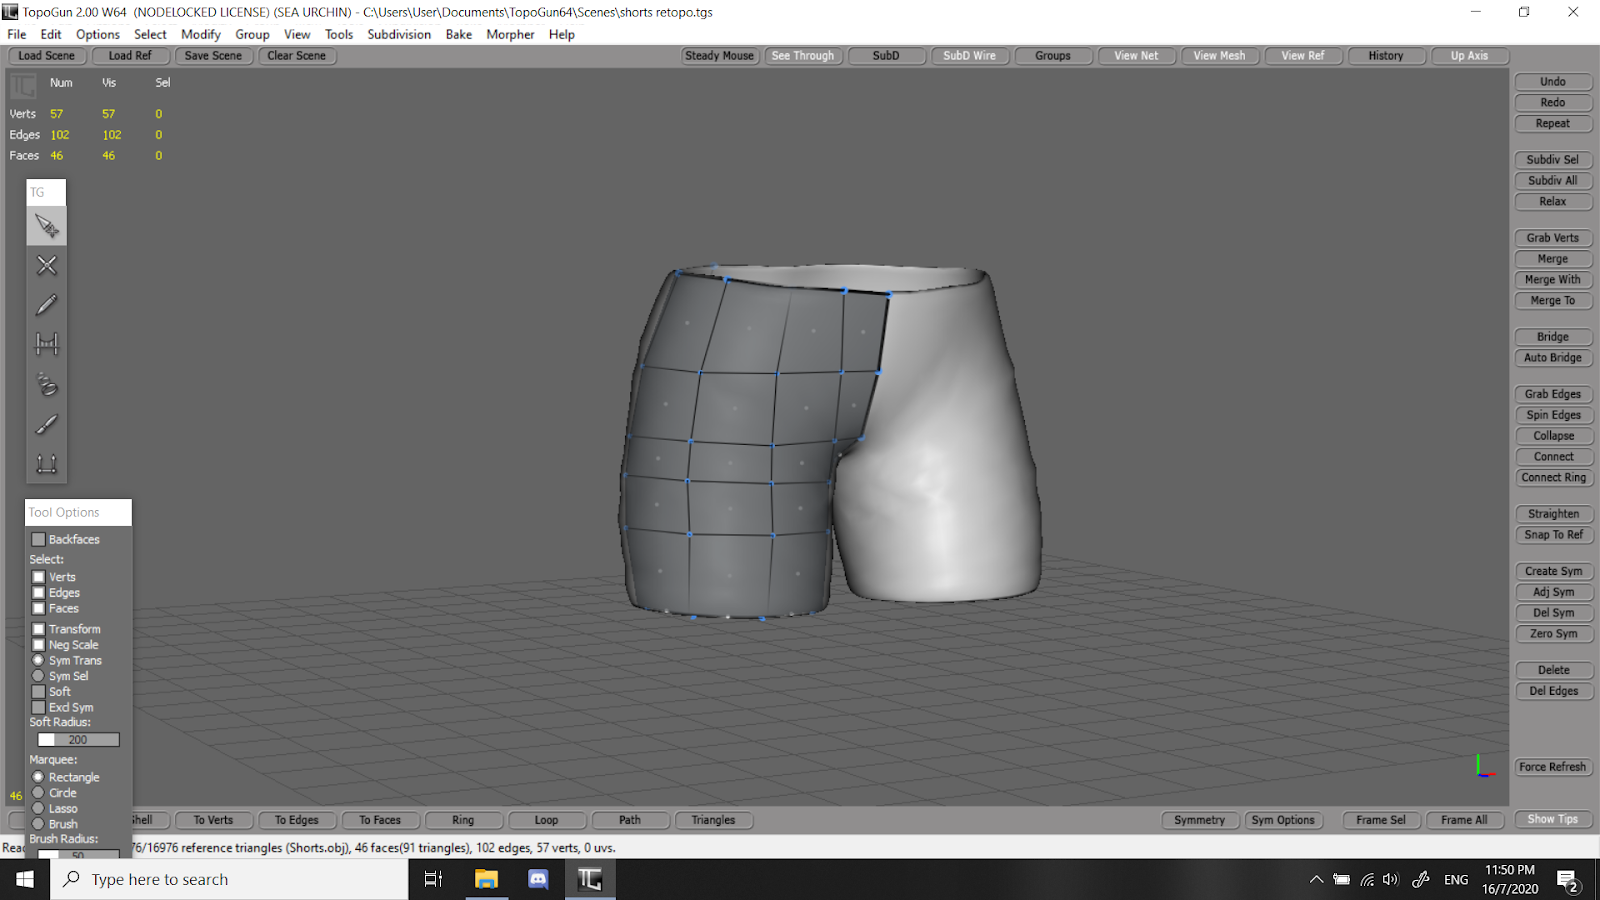The image size is (1600, 900).
Task: Click the Clear Scene button
Action: point(297,56)
